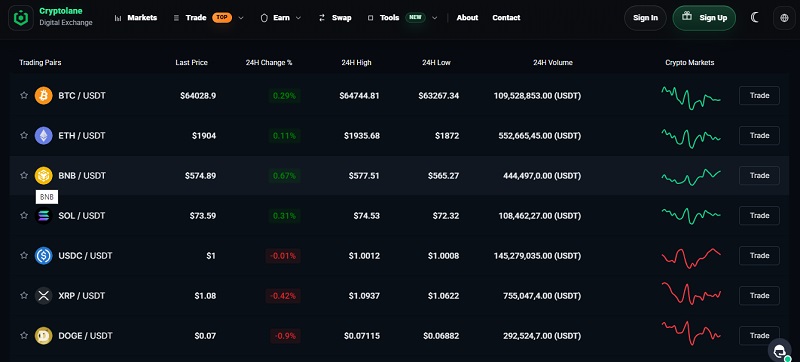This screenshot has height=362, width=800.
Task: Click the BNB / USDT sparkline chart
Action: click(x=691, y=177)
